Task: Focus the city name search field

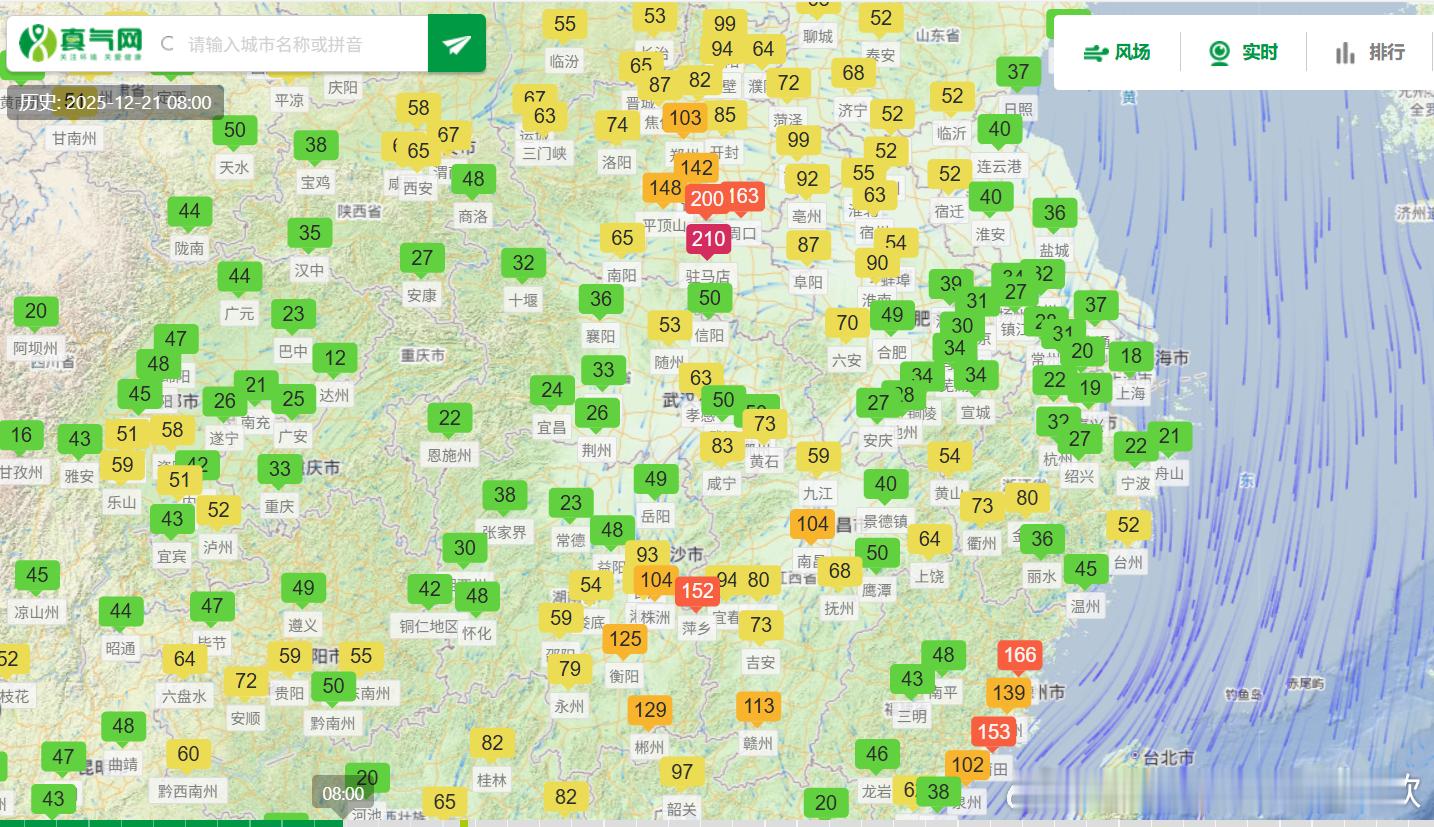Action: (x=290, y=44)
